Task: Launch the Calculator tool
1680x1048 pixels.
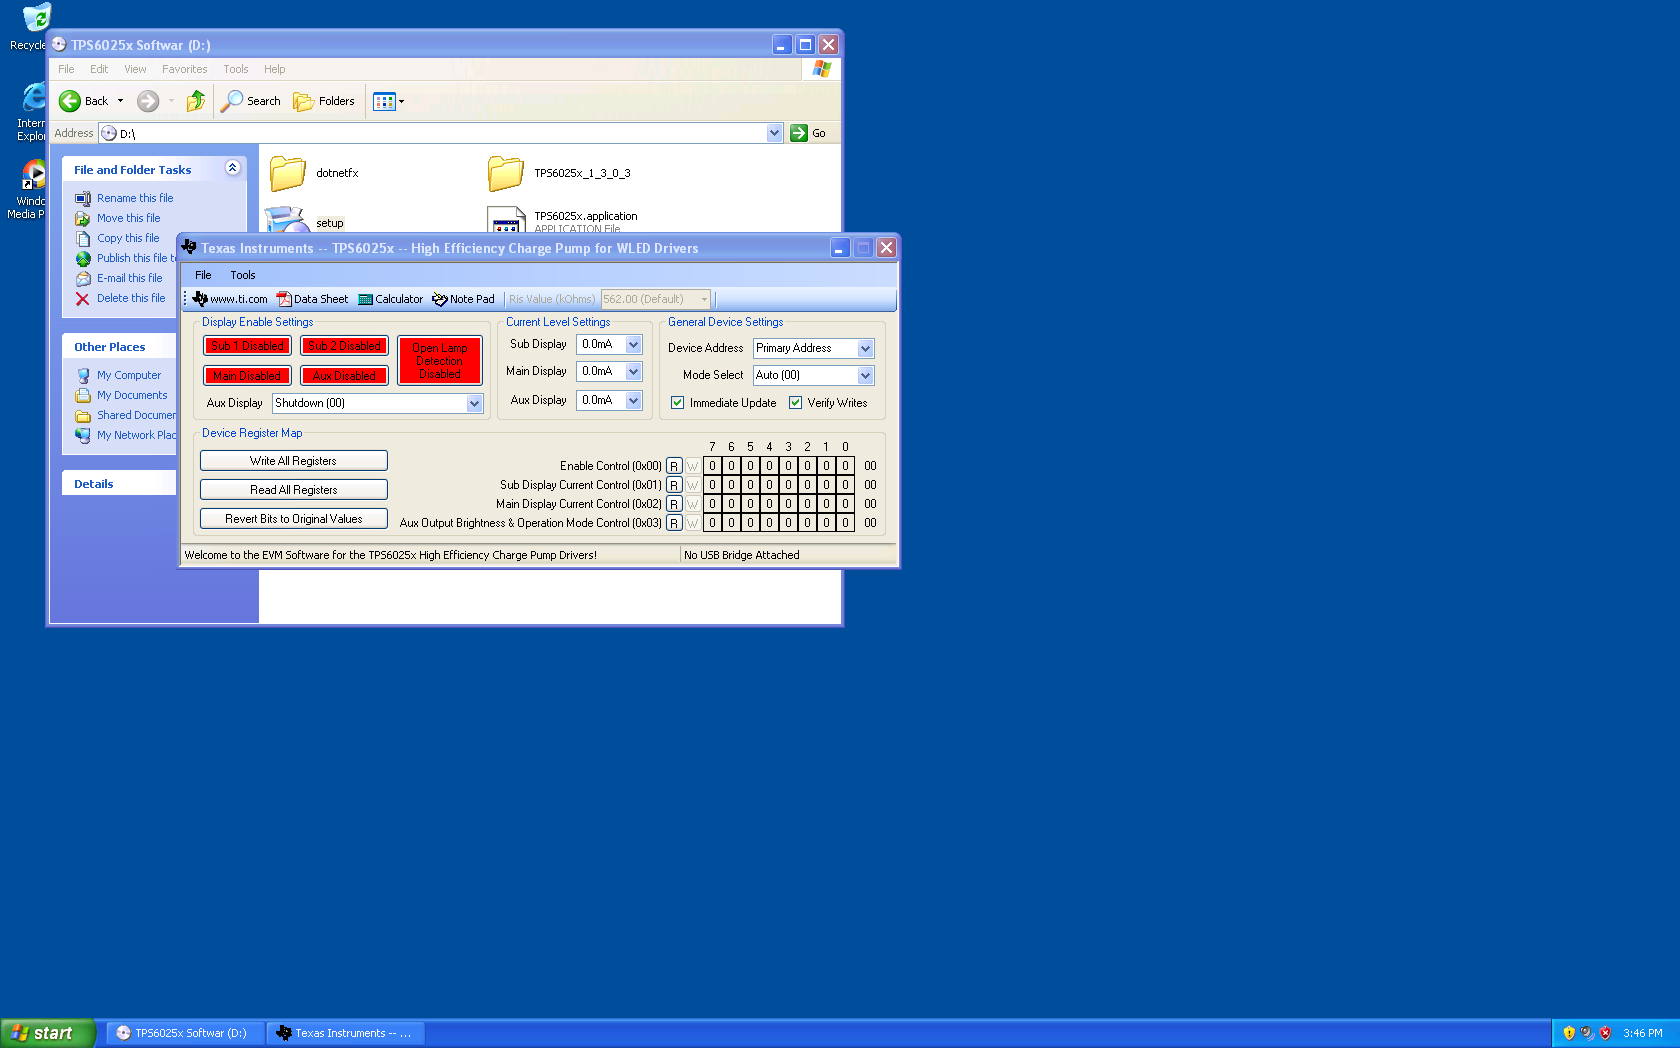Action: (x=391, y=299)
